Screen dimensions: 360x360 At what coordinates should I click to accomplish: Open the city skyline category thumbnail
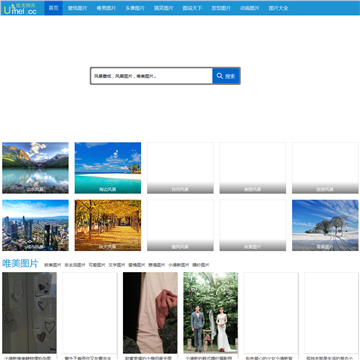[x=35, y=225]
